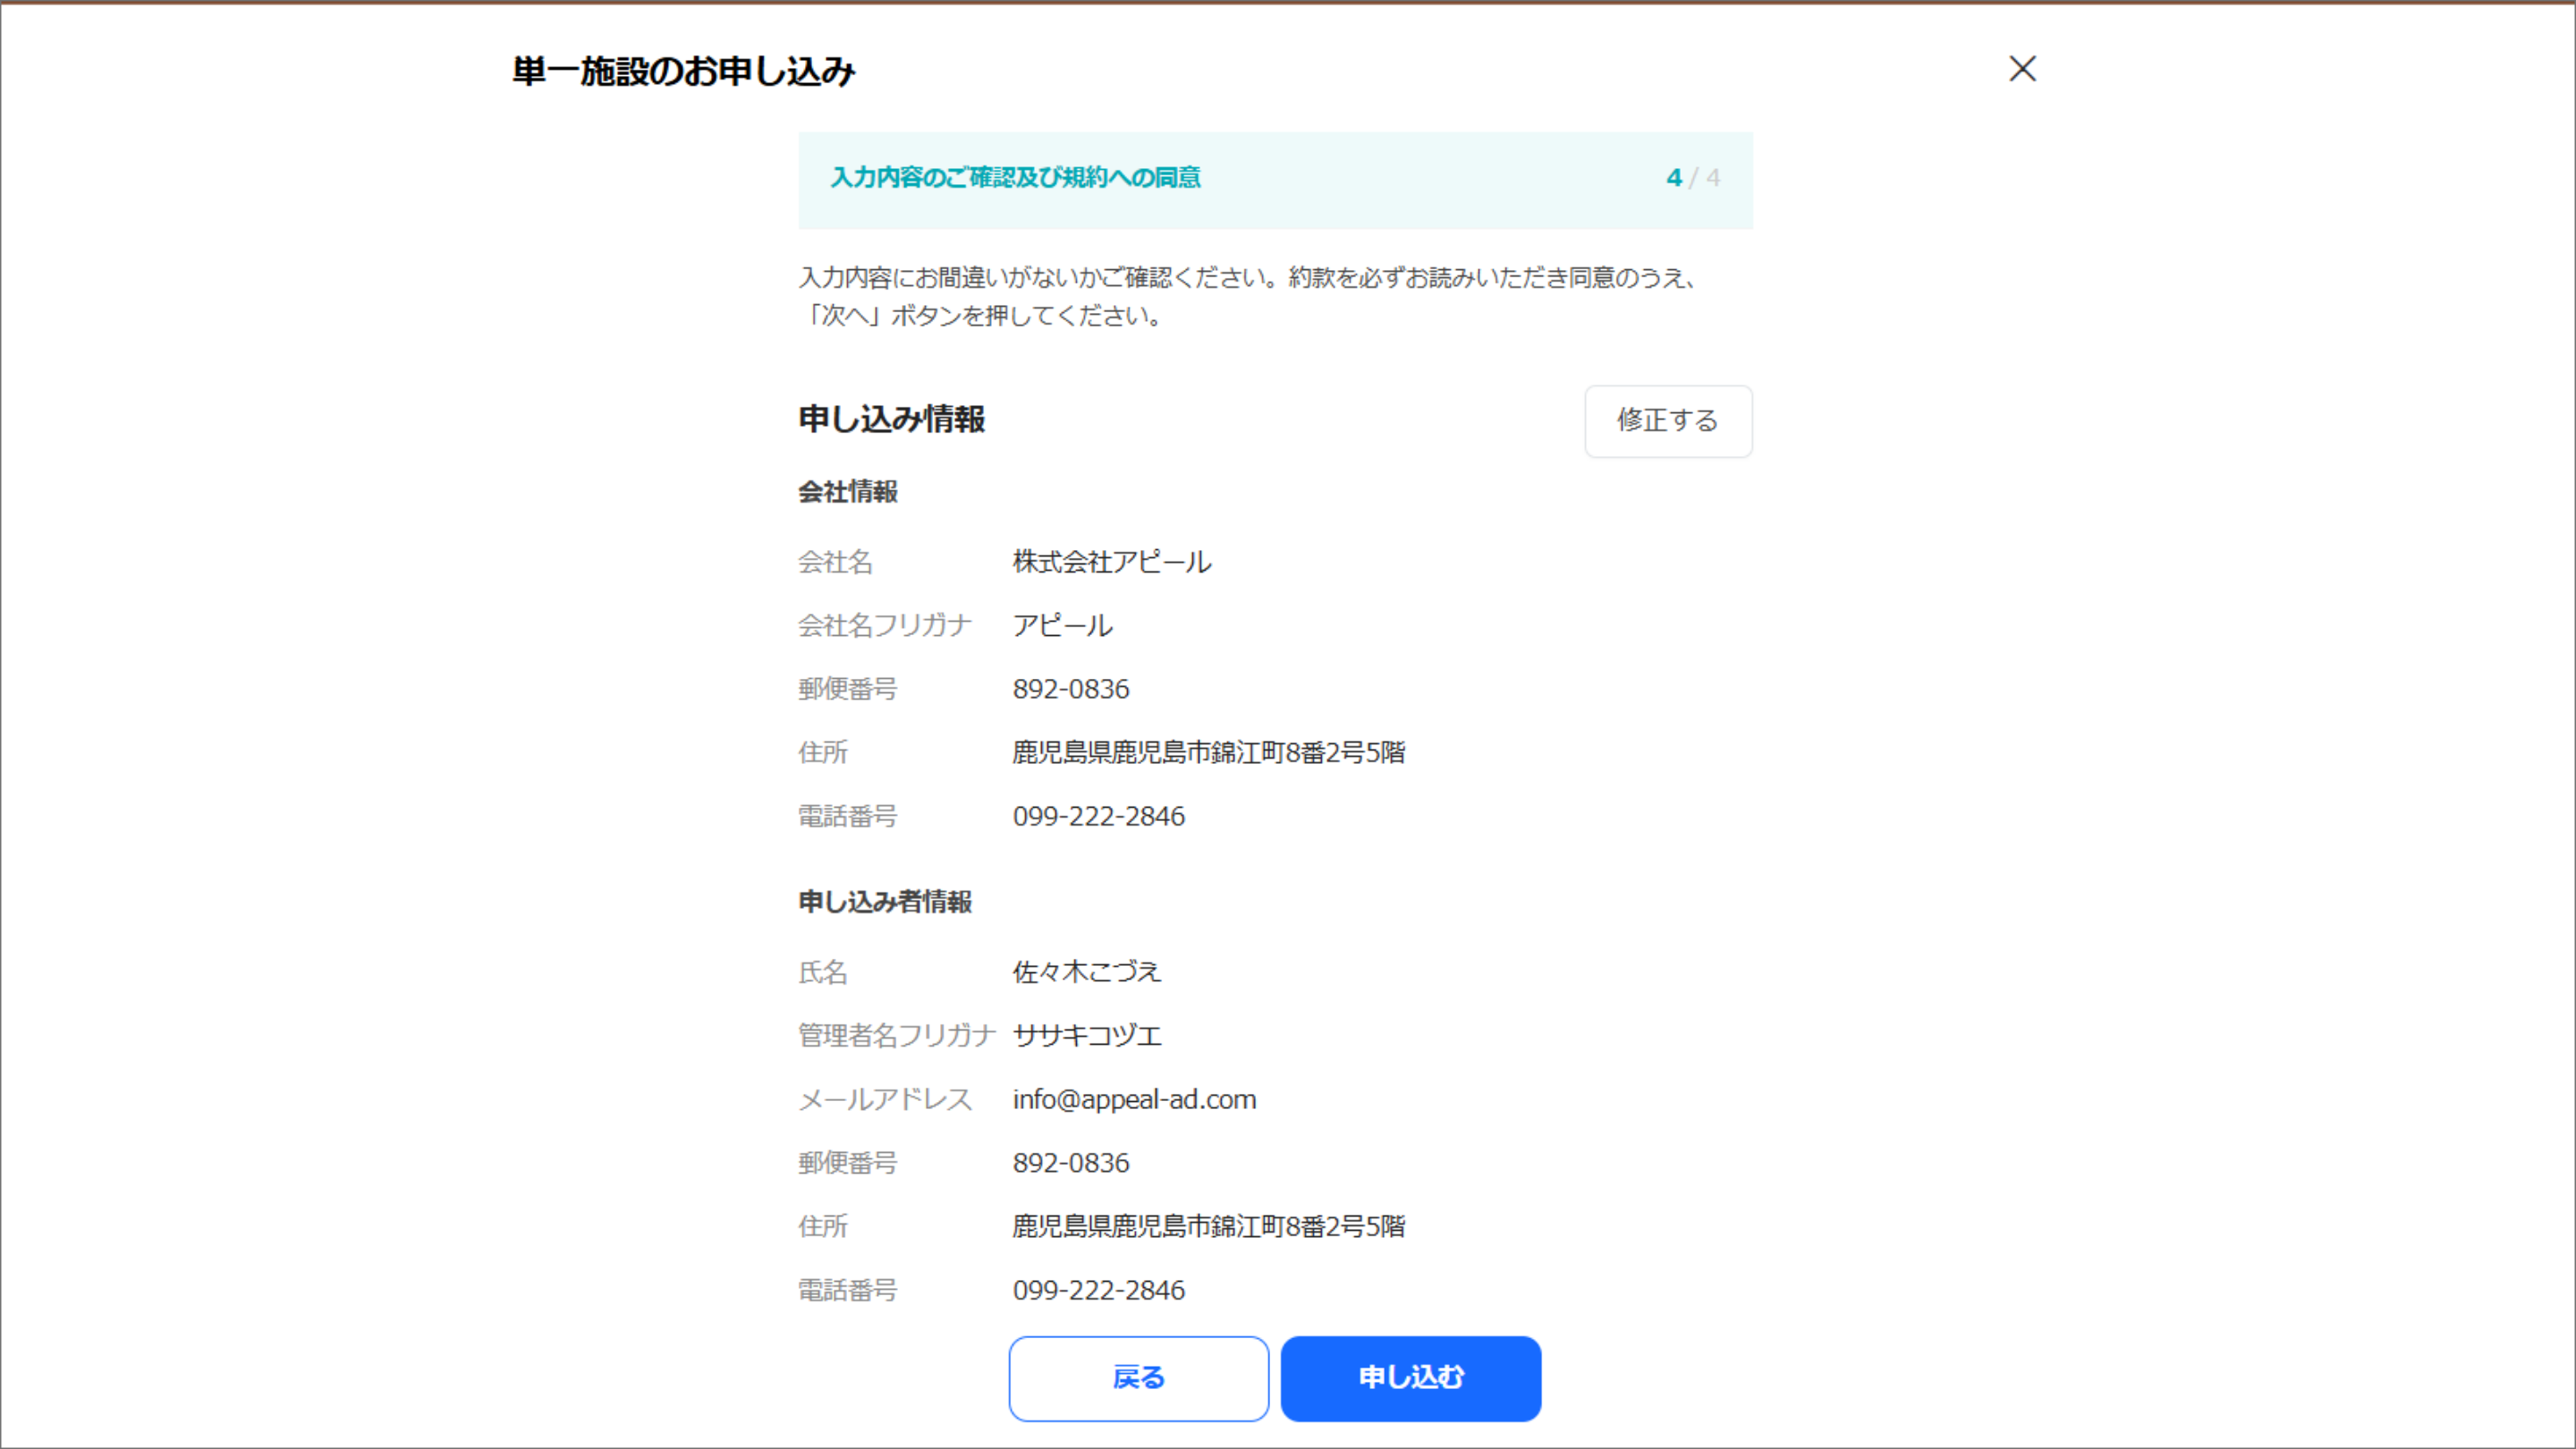Click the 申し込み者情報 subheading
2576x1449 pixels.
tap(884, 902)
